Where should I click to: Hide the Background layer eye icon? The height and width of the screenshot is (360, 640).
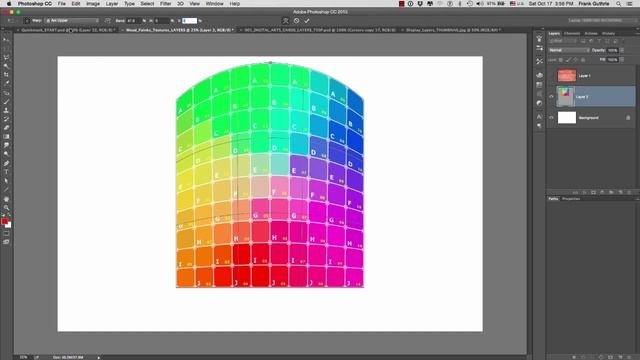point(551,118)
